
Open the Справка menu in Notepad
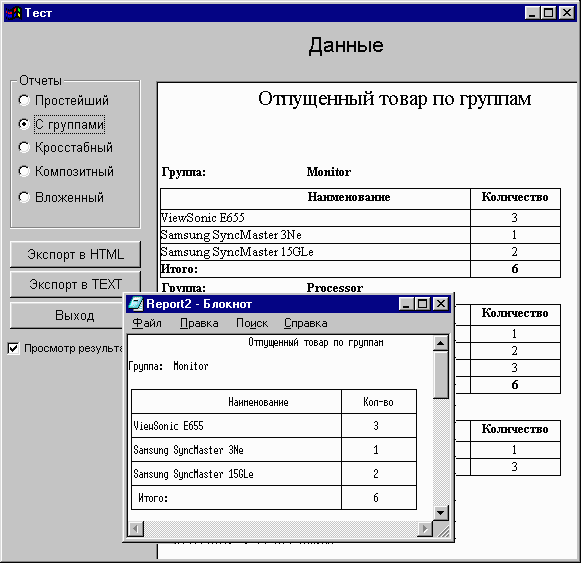(306, 323)
